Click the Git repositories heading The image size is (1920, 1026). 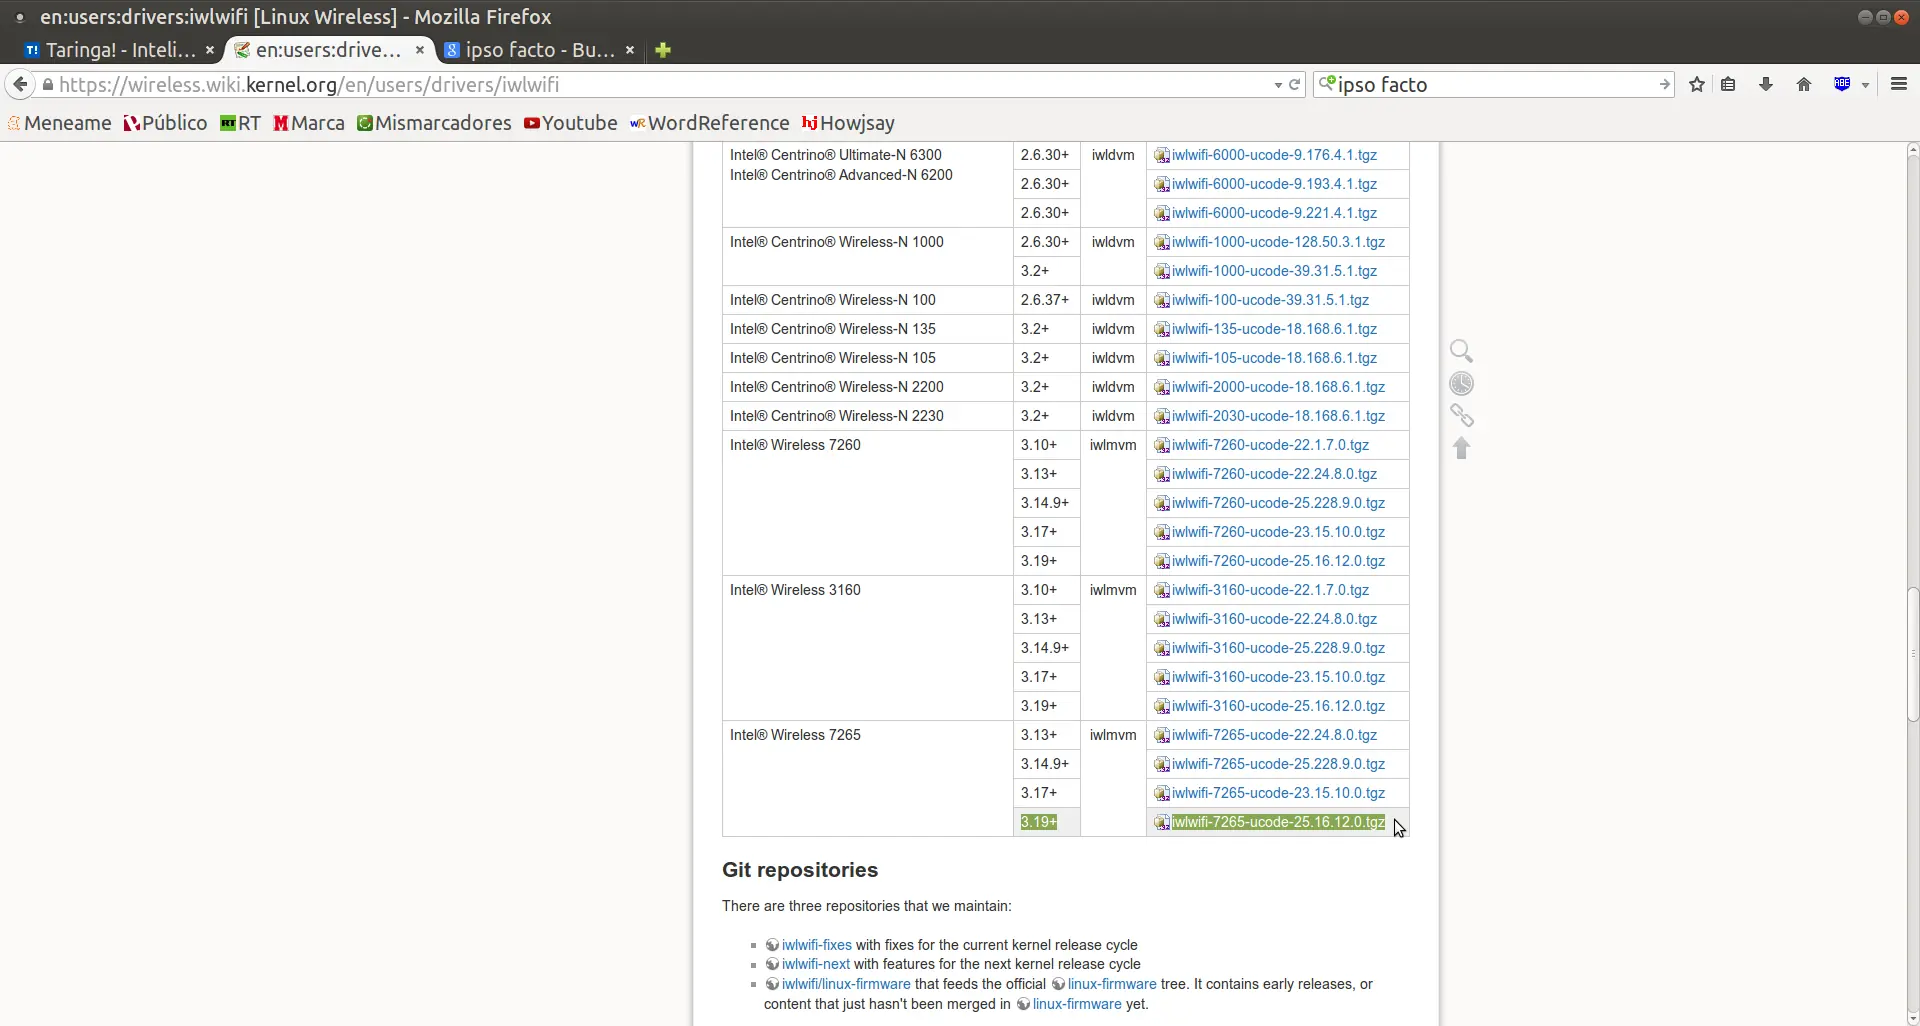click(x=800, y=870)
